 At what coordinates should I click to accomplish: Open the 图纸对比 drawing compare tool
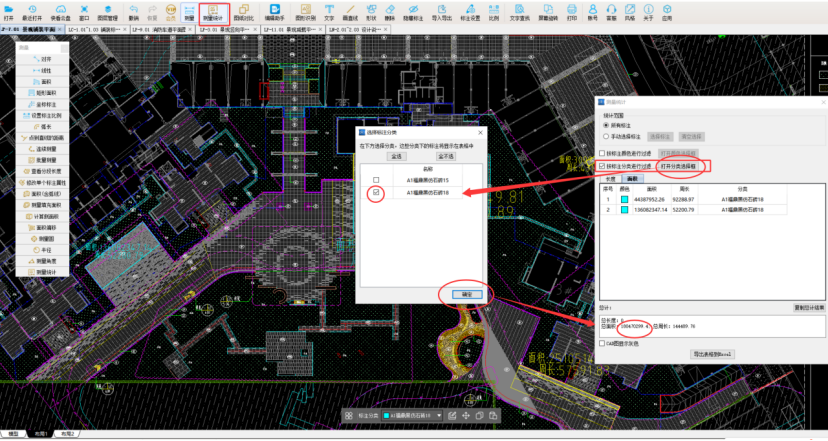[243, 11]
